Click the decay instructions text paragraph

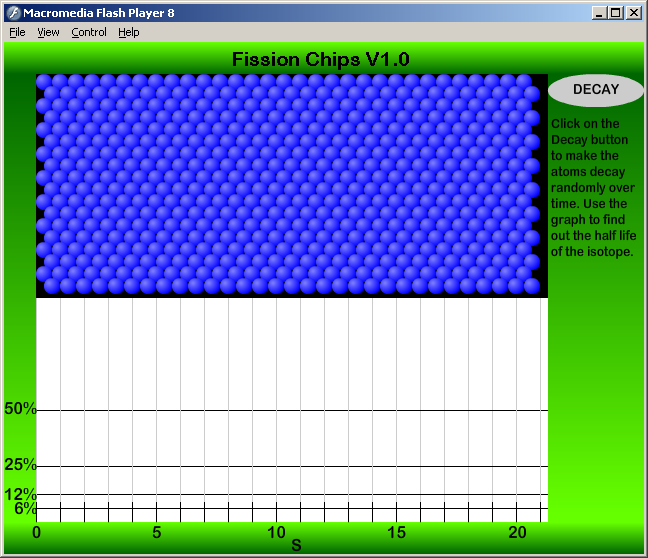coord(592,187)
